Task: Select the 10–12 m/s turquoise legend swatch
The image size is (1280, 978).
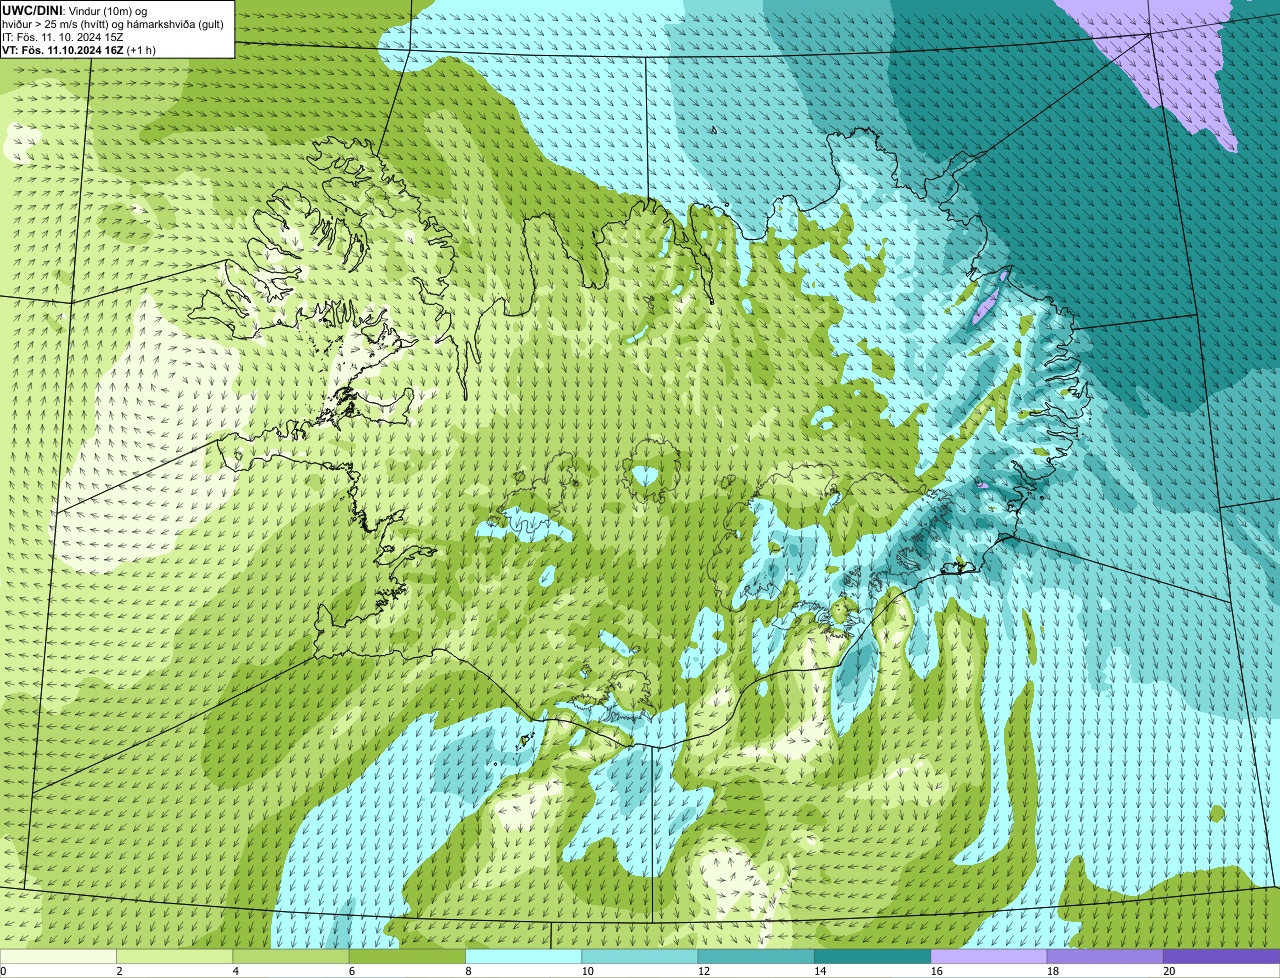Action: [640, 957]
